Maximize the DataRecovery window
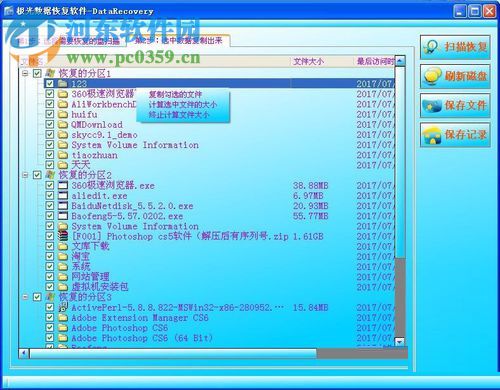Viewport: 500px width, 390px height. [x=474, y=11]
